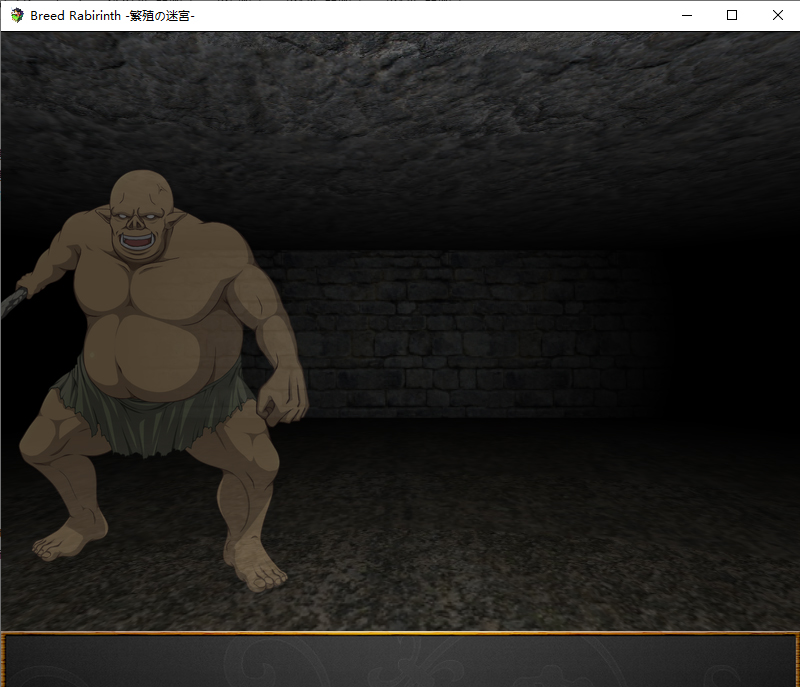The width and height of the screenshot is (800, 687).
Task: Click the message window's gold border
Action: tap(400, 633)
